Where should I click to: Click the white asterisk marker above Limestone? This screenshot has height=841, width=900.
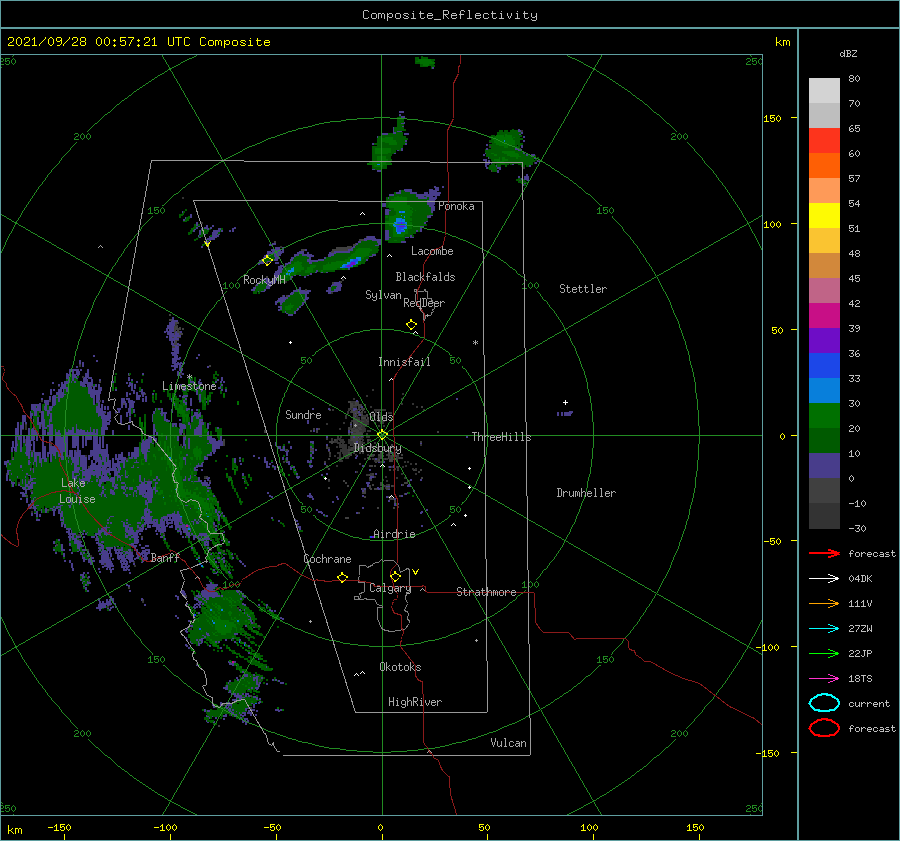pos(189,377)
